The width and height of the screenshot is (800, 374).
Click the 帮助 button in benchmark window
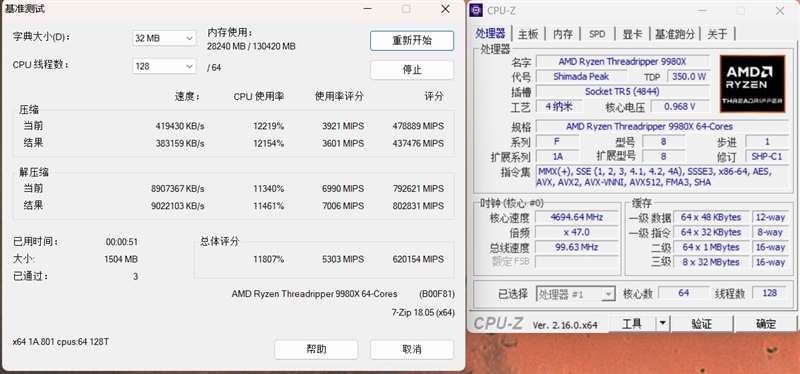[x=316, y=350]
